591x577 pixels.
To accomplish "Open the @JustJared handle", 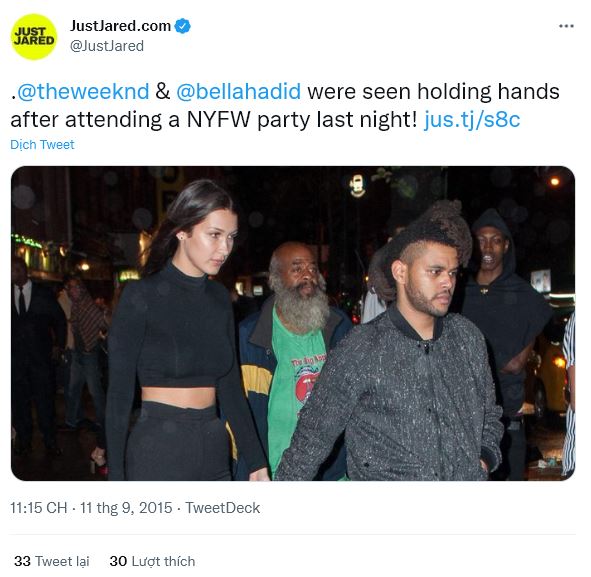I will click(x=107, y=46).
